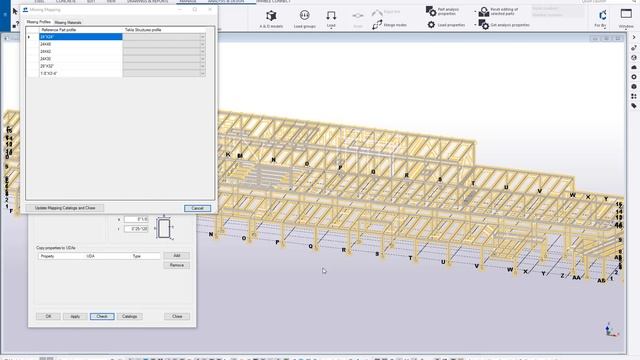The width and height of the screenshot is (640, 360).
Task: Click the rectangular profile preview image
Action: tap(164, 228)
